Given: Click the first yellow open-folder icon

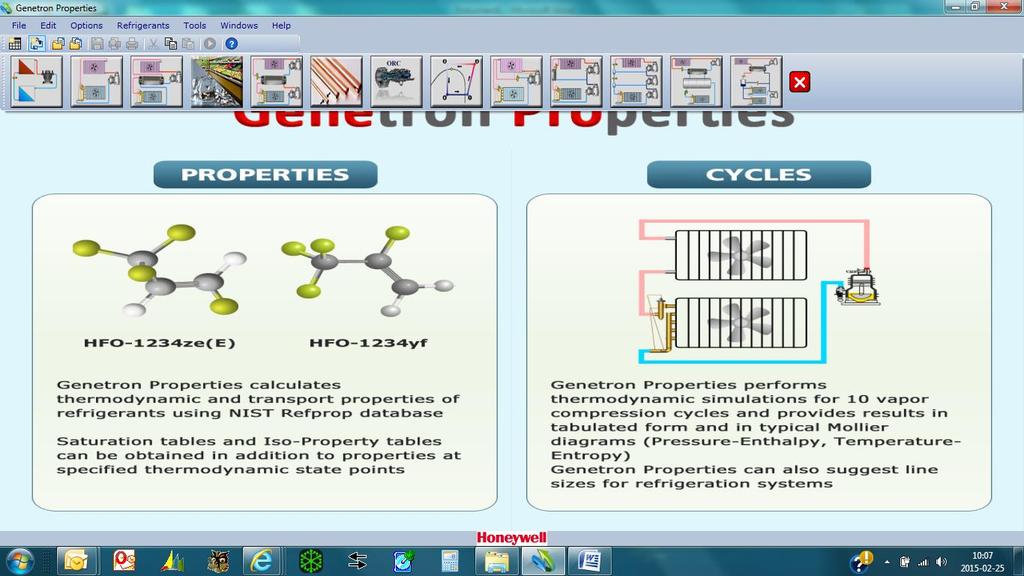Looking at the screenshot, I should (58, 44).
